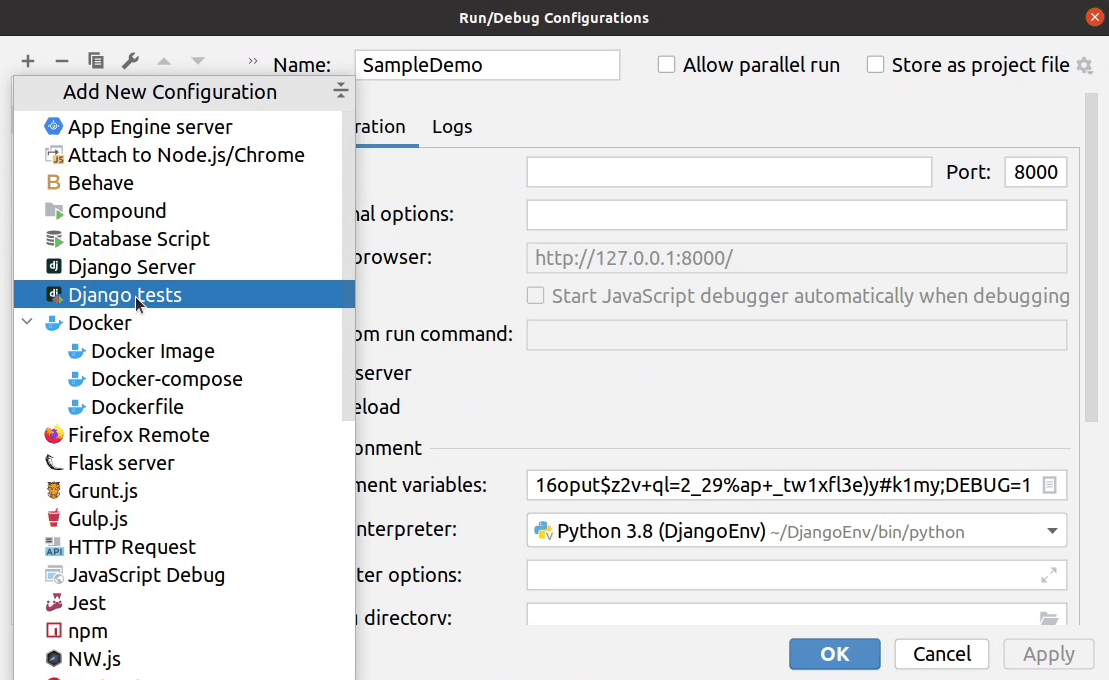The image size is (1109, 680).
Task: Expand the hidden toolbar items chevron
Action: (x=252, y=61)
